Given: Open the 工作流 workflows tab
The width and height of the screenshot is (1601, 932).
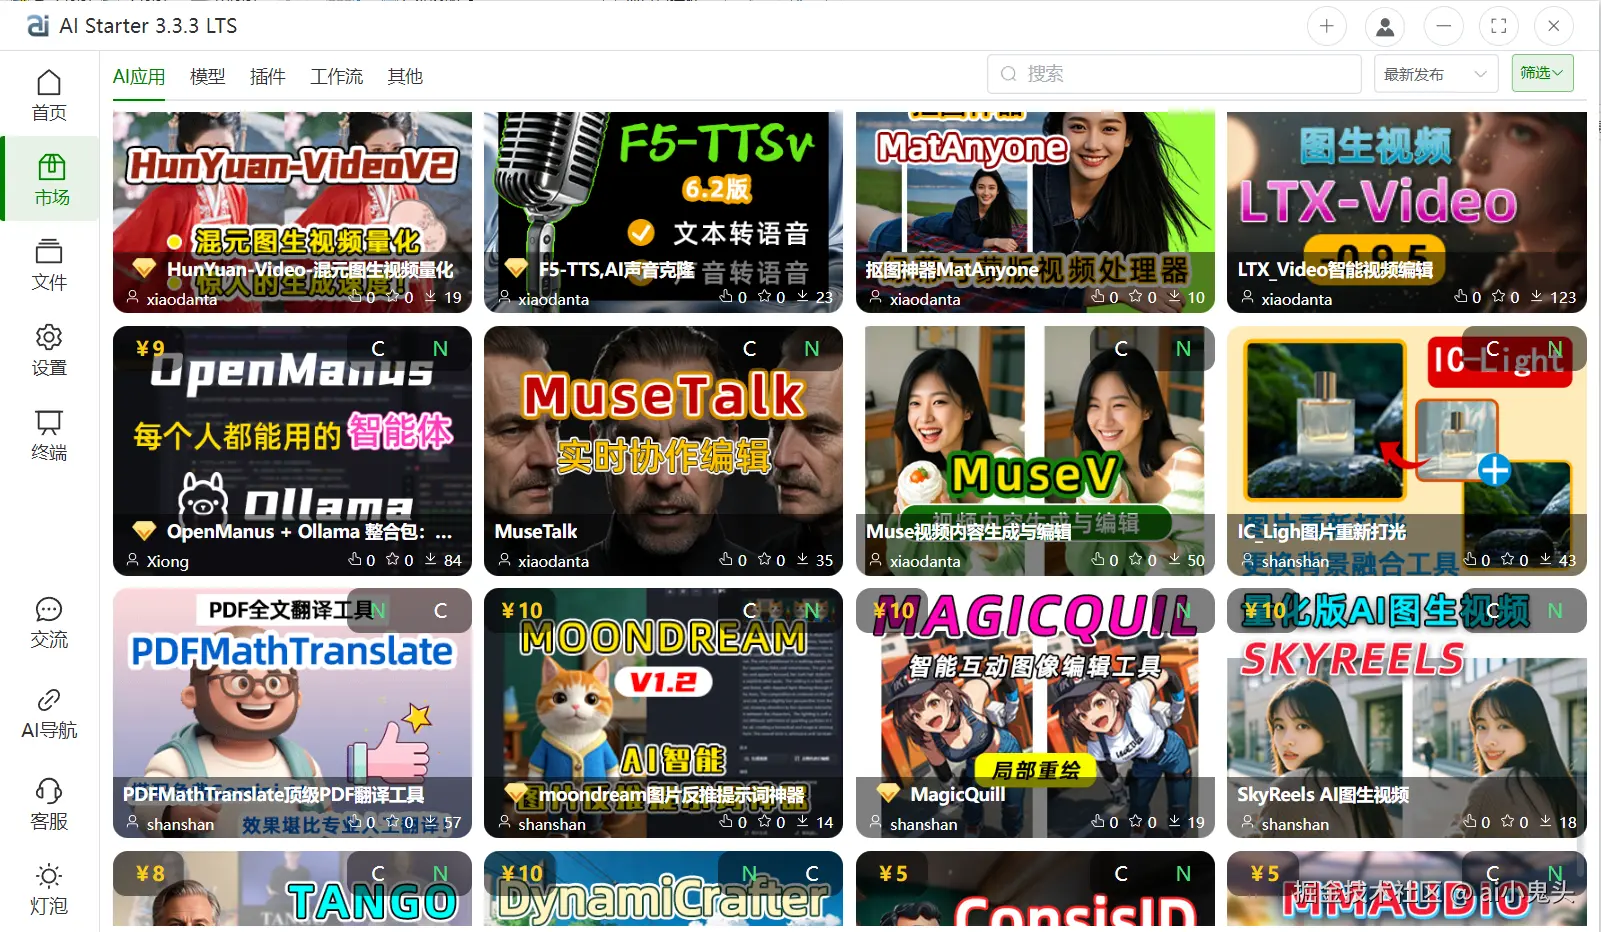Looking at the screenshot, I should click(x=337, y=77).
